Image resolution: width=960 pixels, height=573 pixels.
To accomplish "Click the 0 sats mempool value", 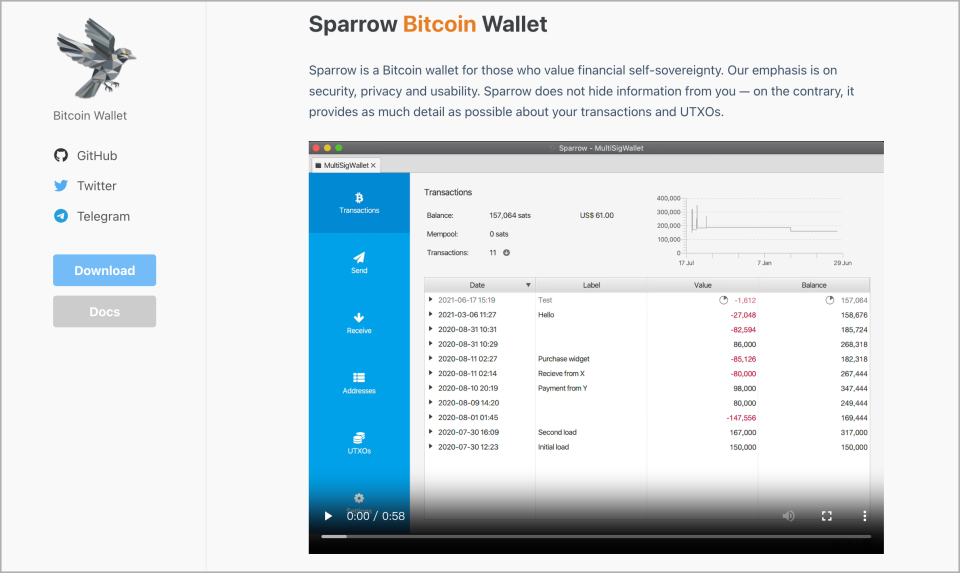I will [x=498, y=234].
